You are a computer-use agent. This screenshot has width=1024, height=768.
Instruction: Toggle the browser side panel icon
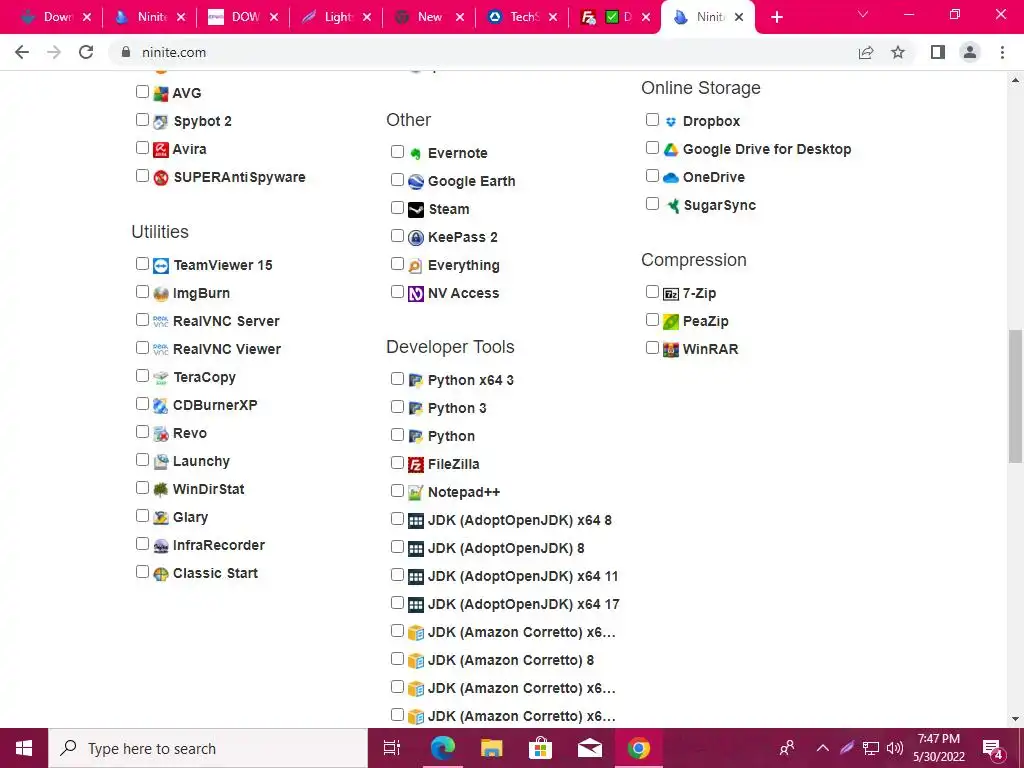click(938, 52)
